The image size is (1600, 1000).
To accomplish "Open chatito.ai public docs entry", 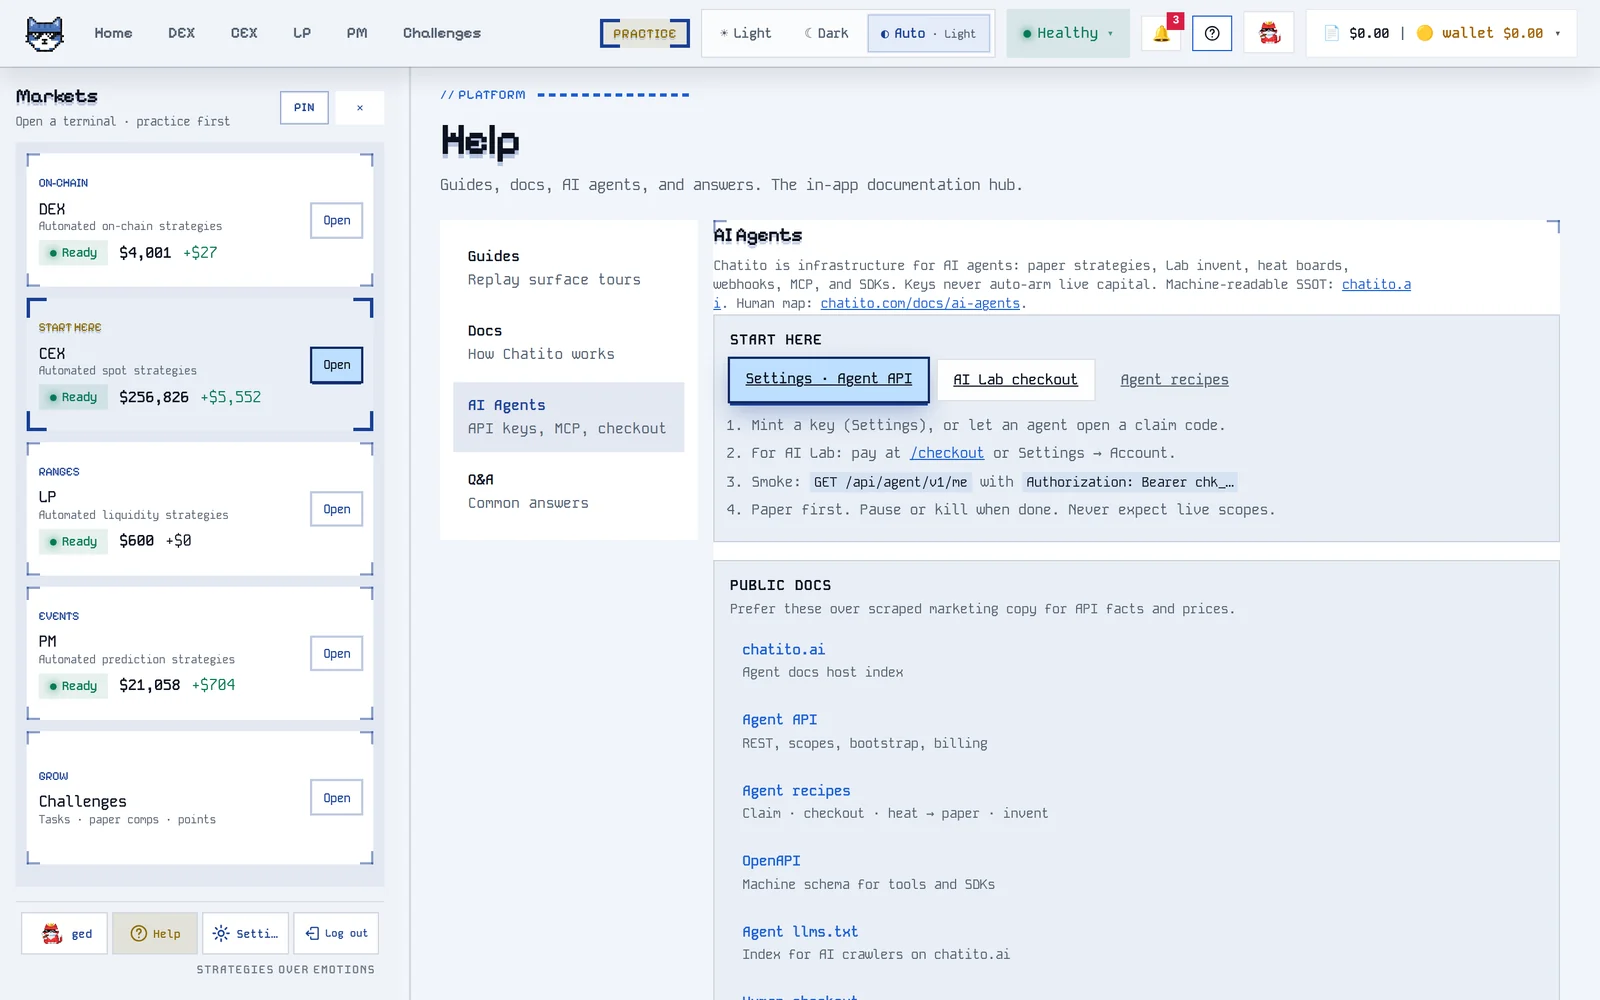I will pos(784,649).
